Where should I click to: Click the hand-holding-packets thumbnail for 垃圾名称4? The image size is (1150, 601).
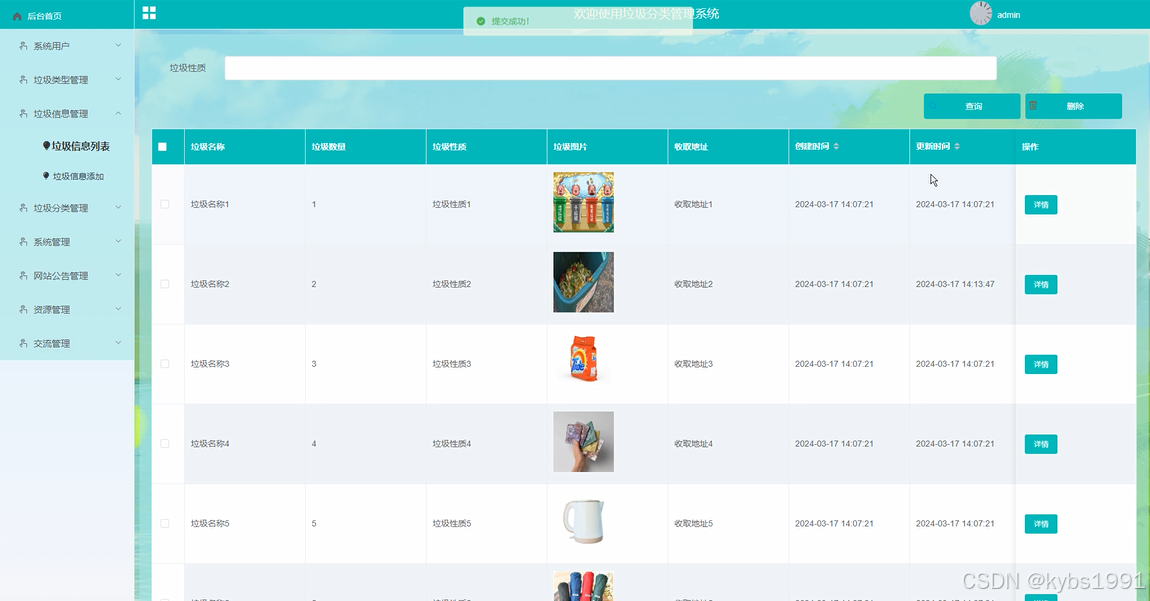coord(583,441)
